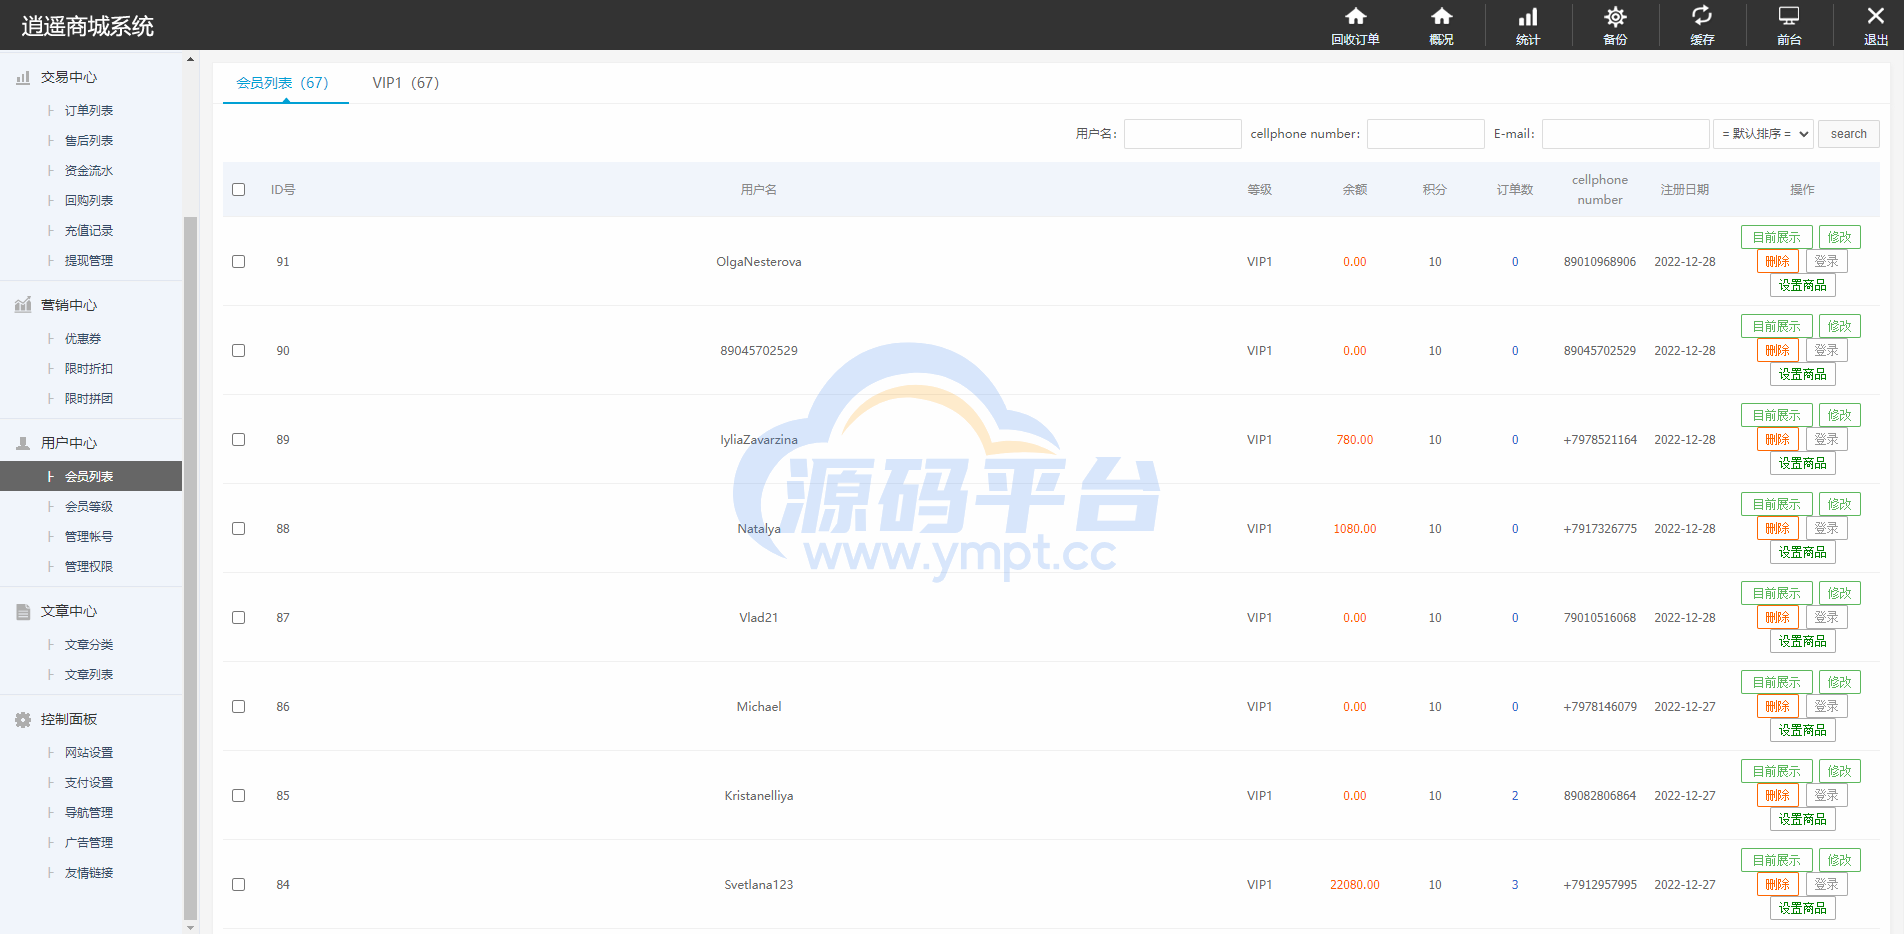Click the 备份 backup gear icon
The height and width of the screenshot is (934, 1904).
[x=1615, y=16]
